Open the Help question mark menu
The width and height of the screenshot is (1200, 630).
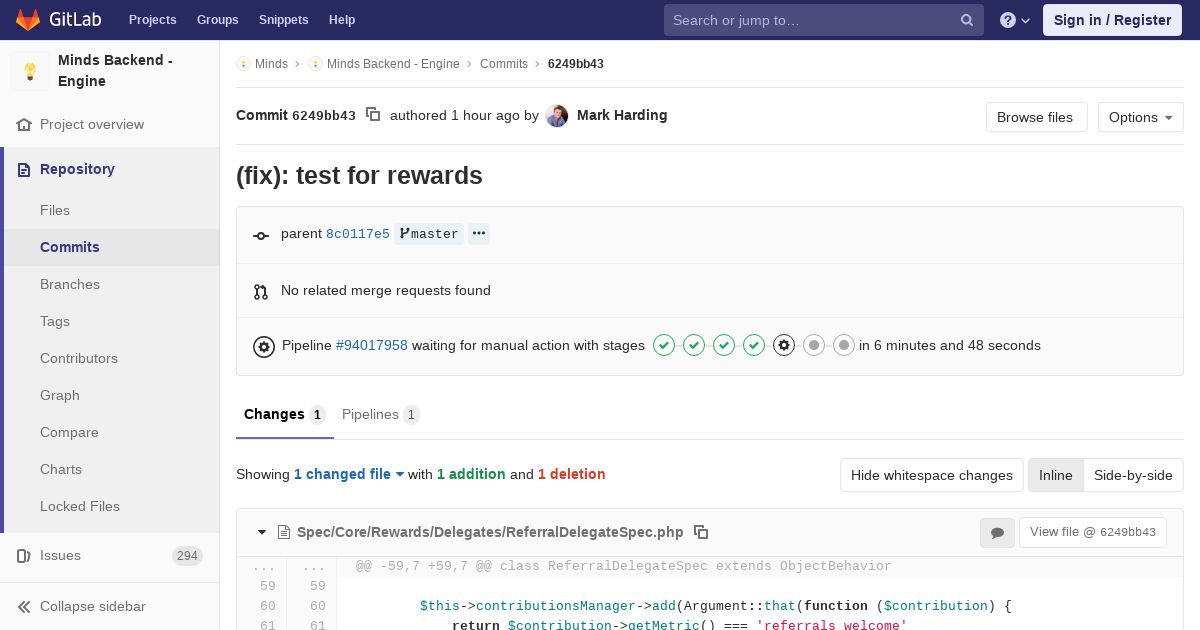coord(1015,20)
